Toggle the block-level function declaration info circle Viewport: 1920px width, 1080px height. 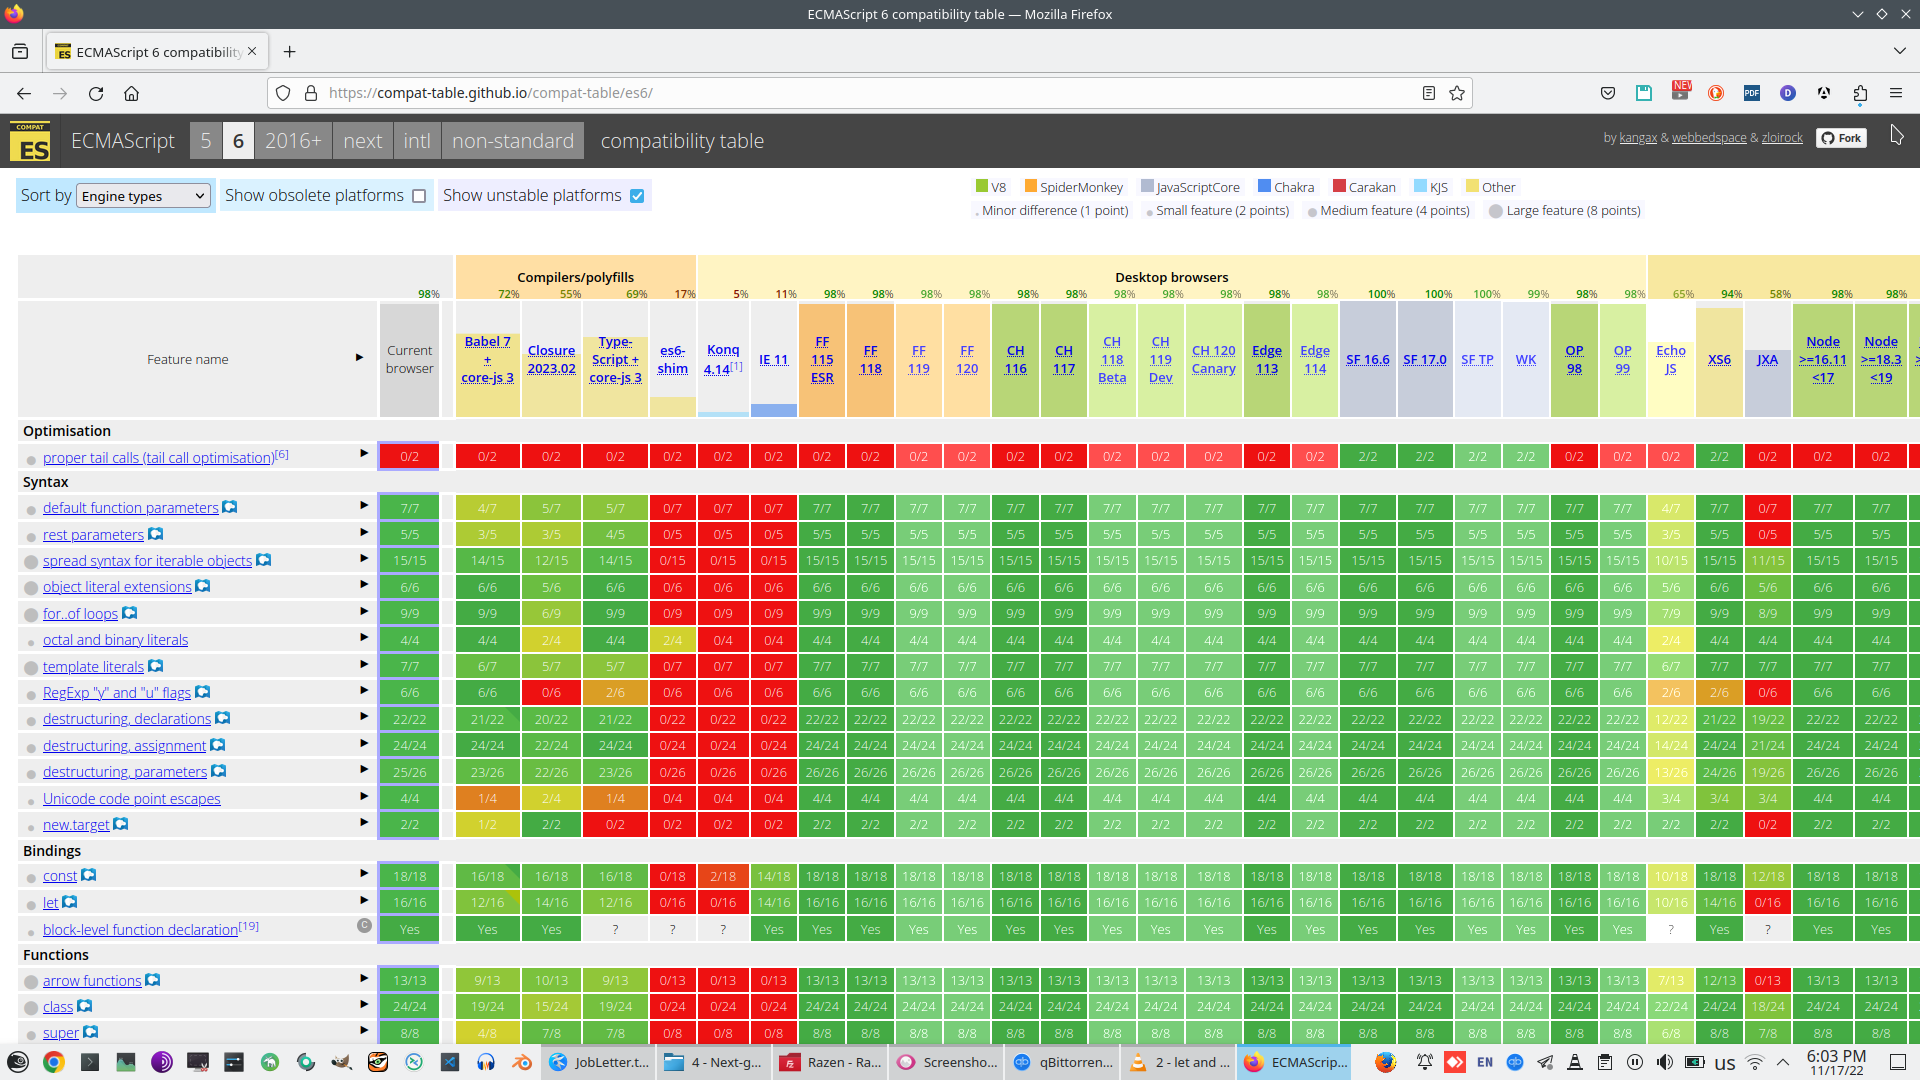[x=364, y=926]
